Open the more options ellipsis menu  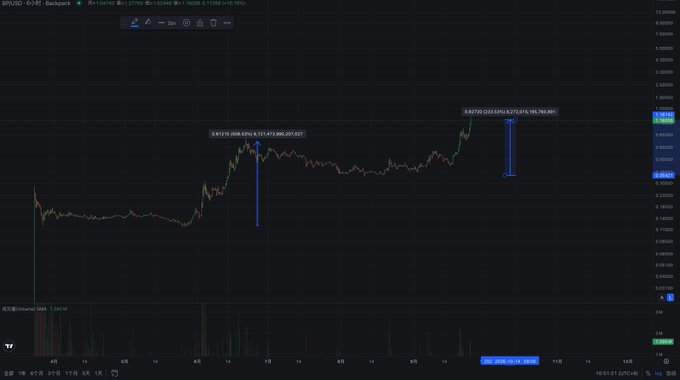[x=227, y=23]
